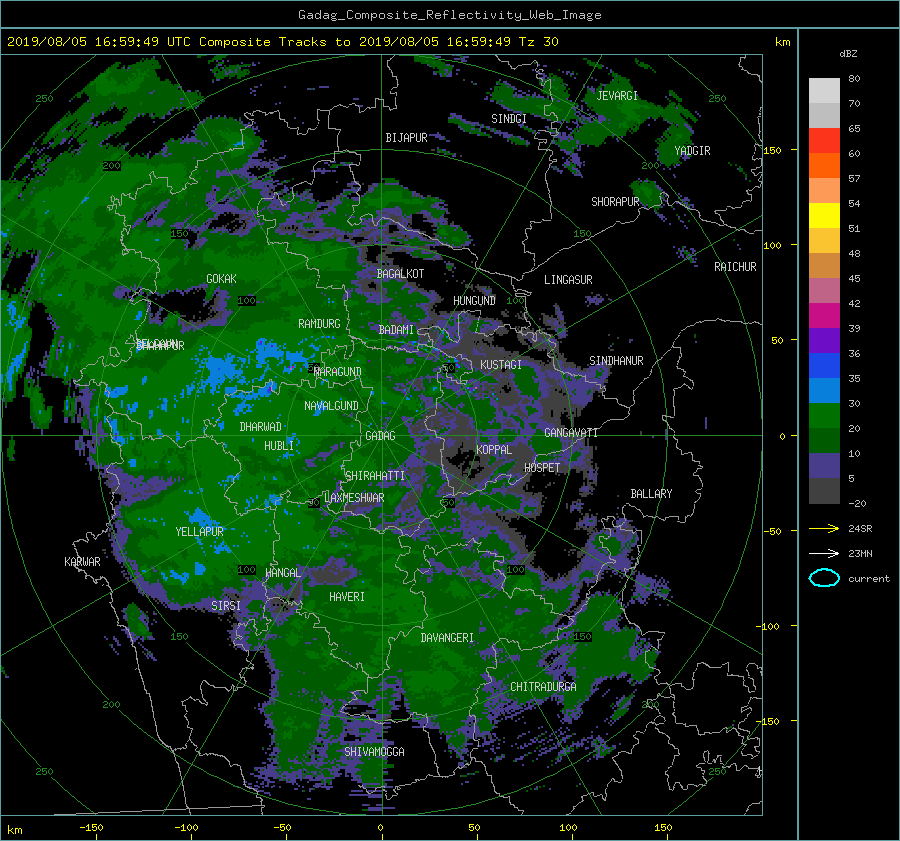The width and height of the screenshot is (900, 841).
Task: Select the bright green 30 dBZ swatch
Action: pyautogui.click(x=824, y=415)
